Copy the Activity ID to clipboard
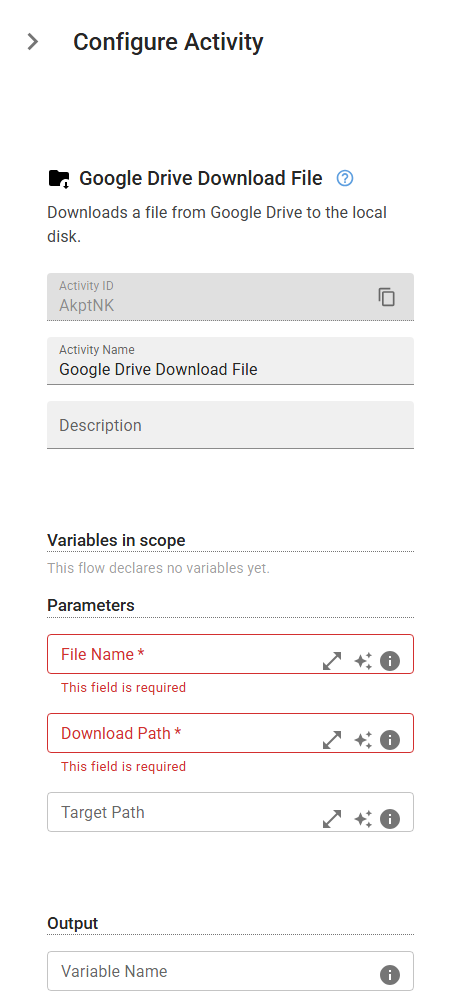 (x=386, y=297)
